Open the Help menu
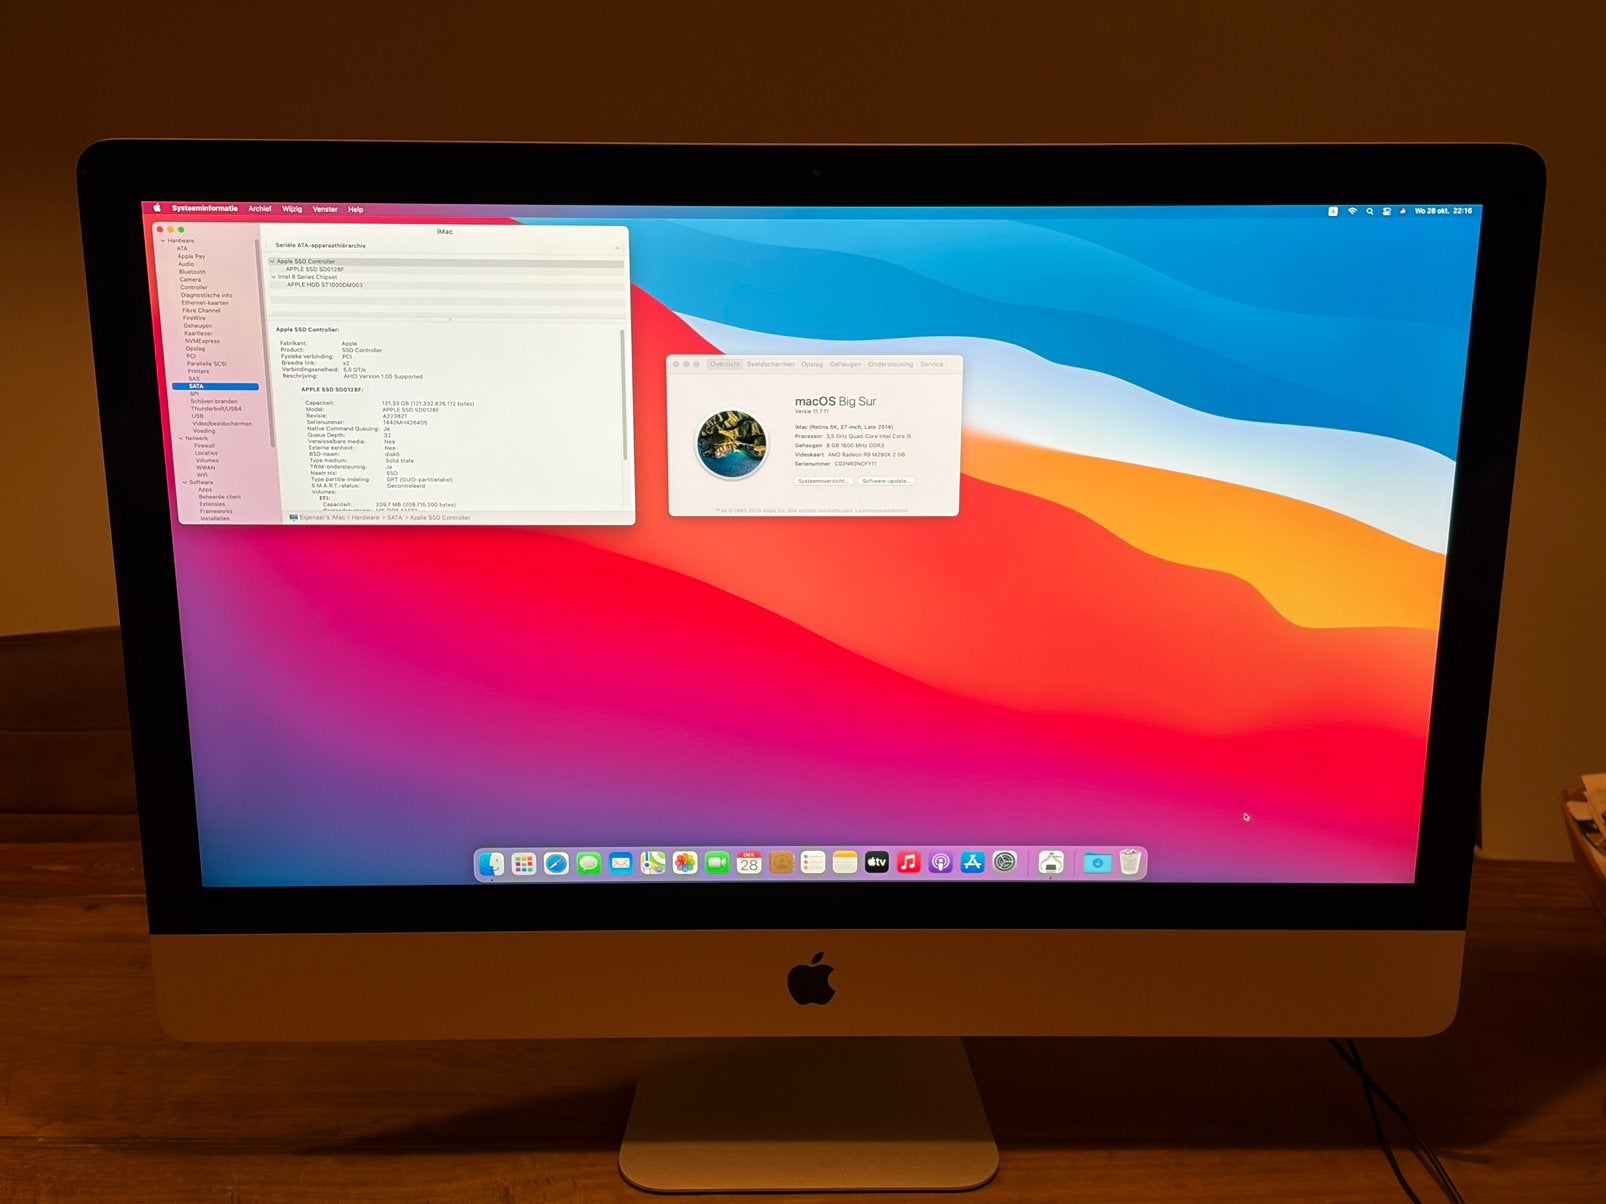The width and height of the screenshot is (1606, 1204). click(x=355, y=209)
